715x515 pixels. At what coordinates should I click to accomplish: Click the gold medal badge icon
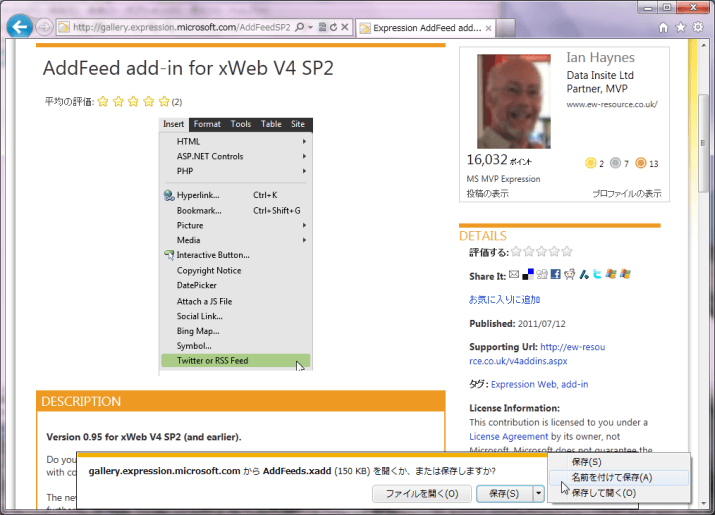591,163
